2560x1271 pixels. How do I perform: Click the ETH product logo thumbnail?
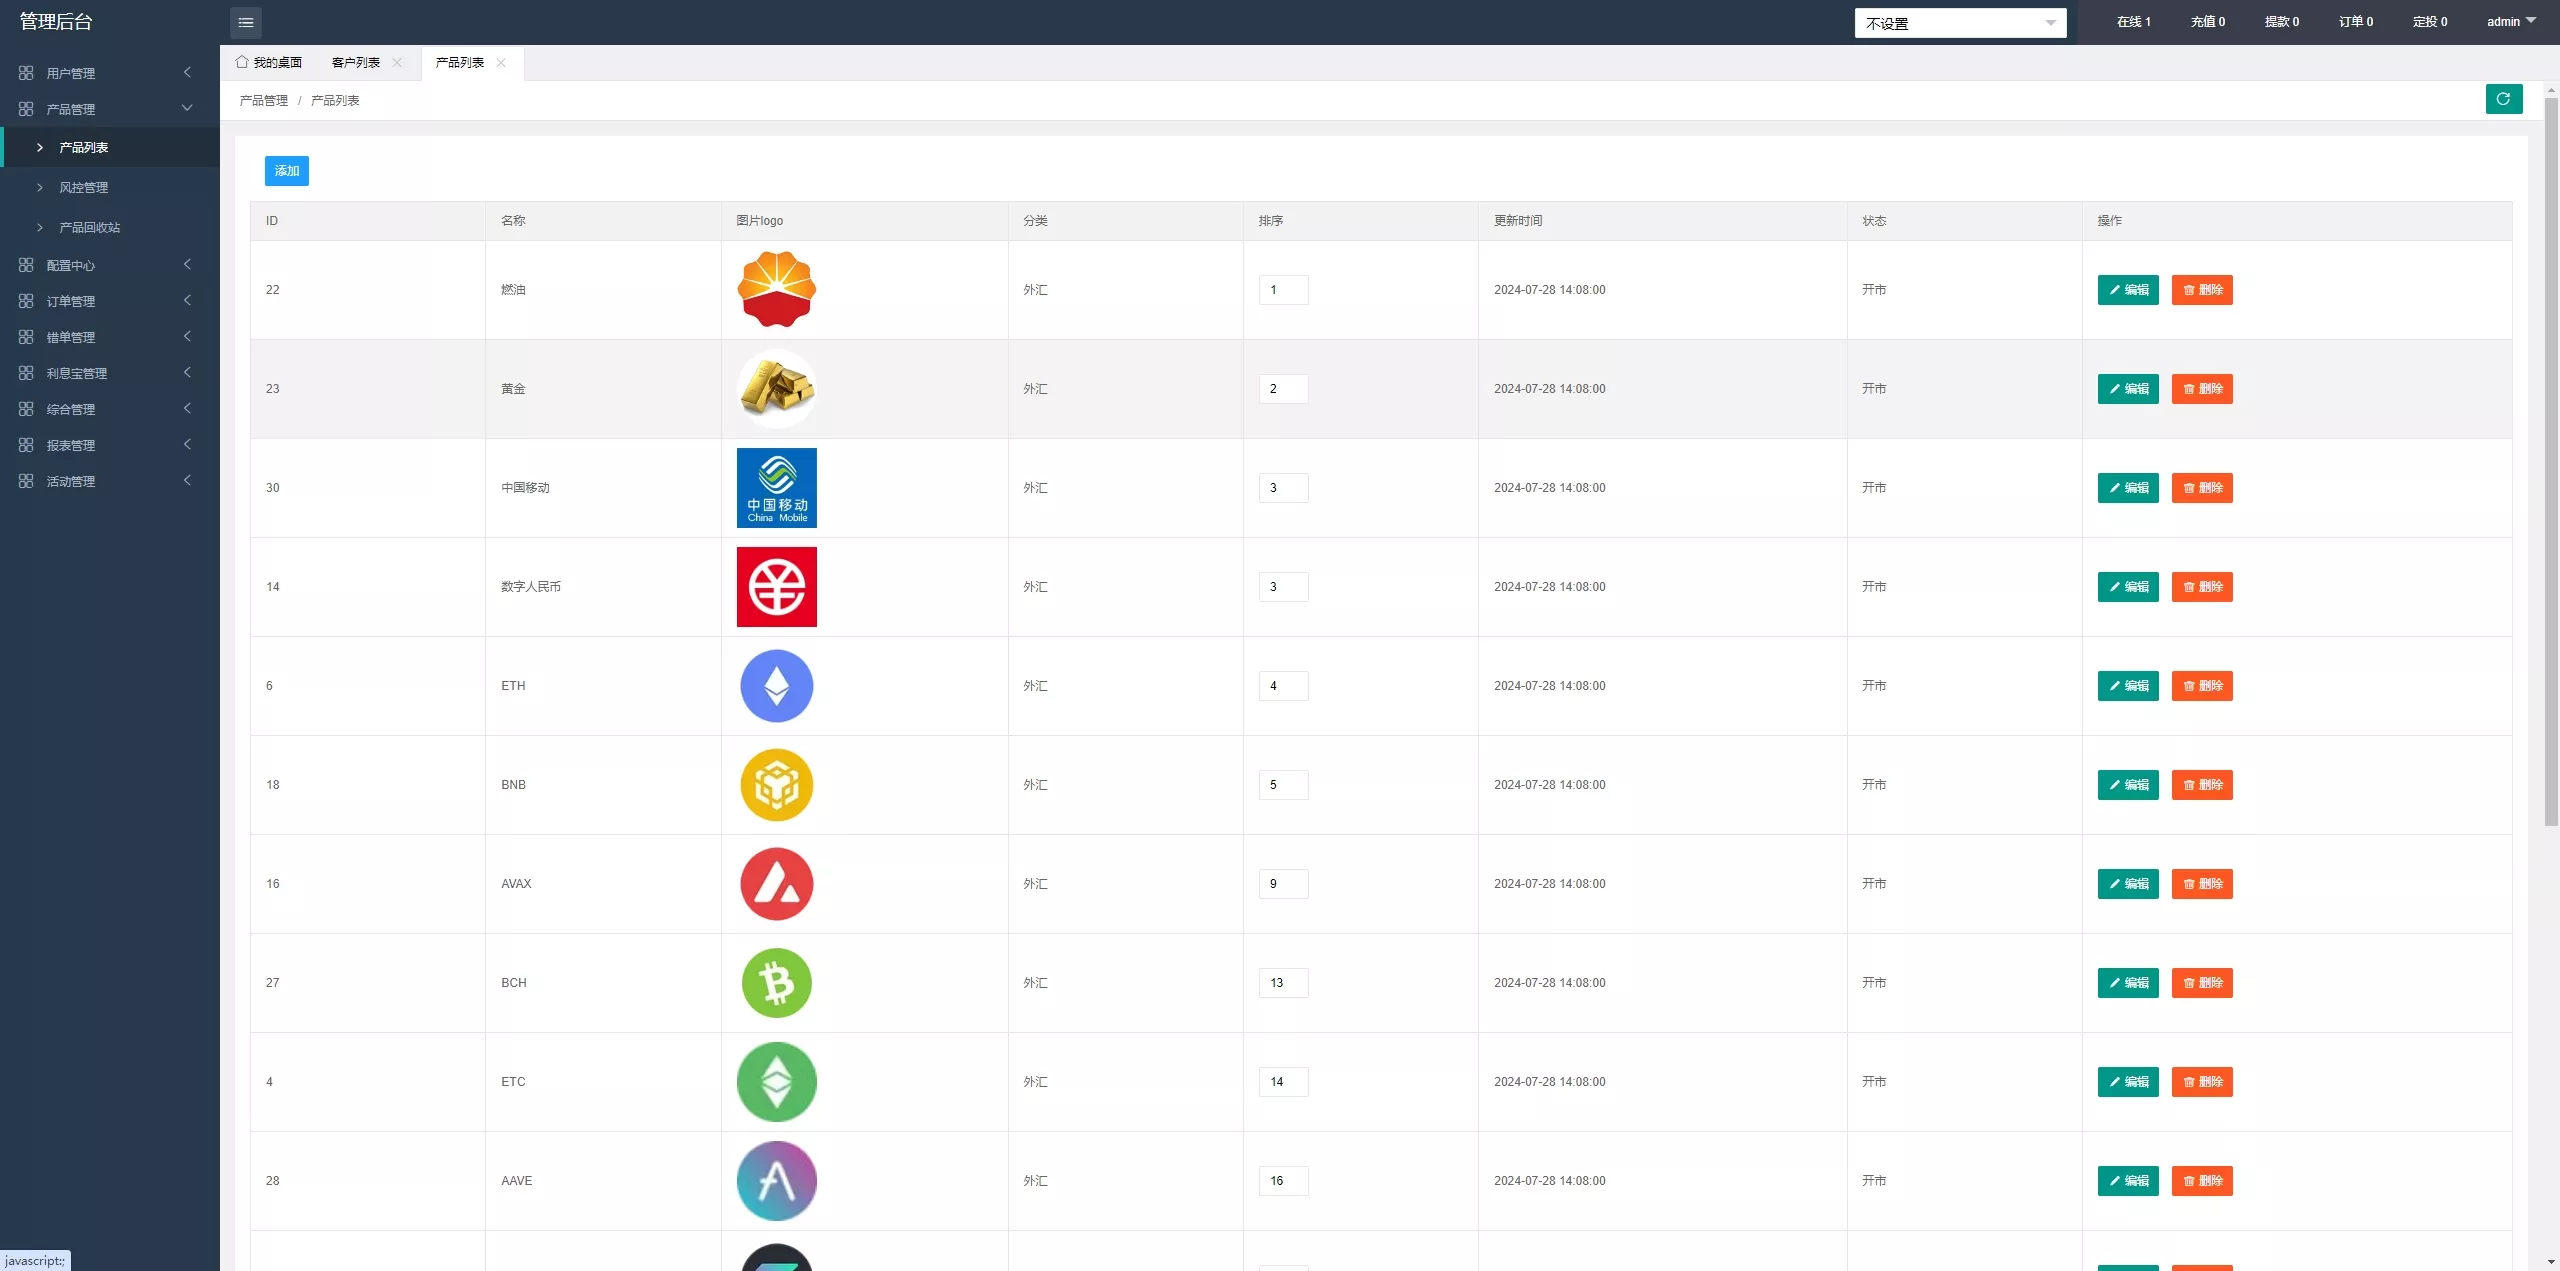point(776,686)
